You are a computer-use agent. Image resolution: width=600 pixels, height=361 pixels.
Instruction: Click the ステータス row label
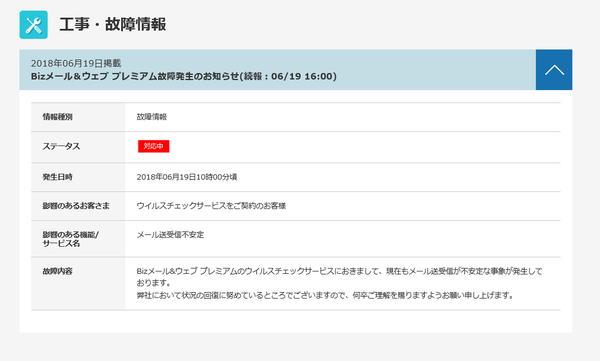(61, 146)
